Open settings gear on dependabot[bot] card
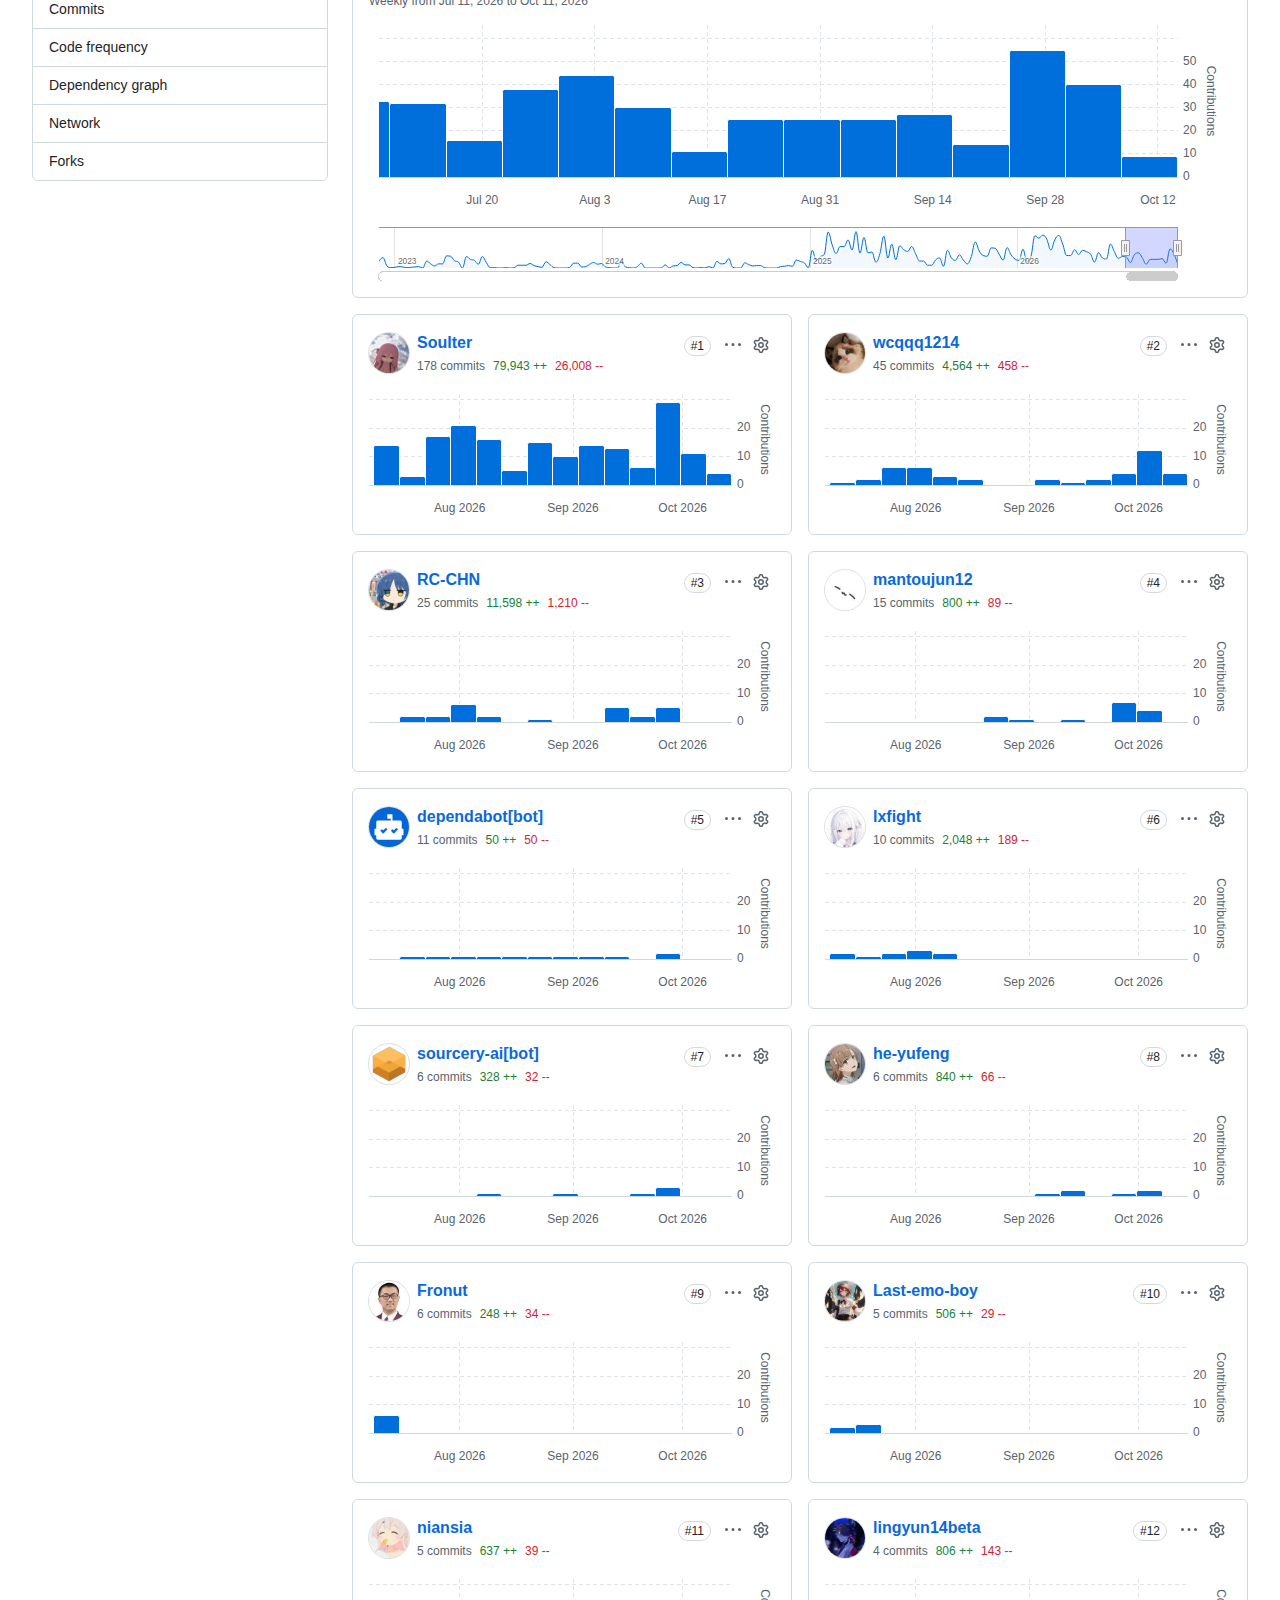Viewport: 1280px width, 1600px height. point(761,819)
